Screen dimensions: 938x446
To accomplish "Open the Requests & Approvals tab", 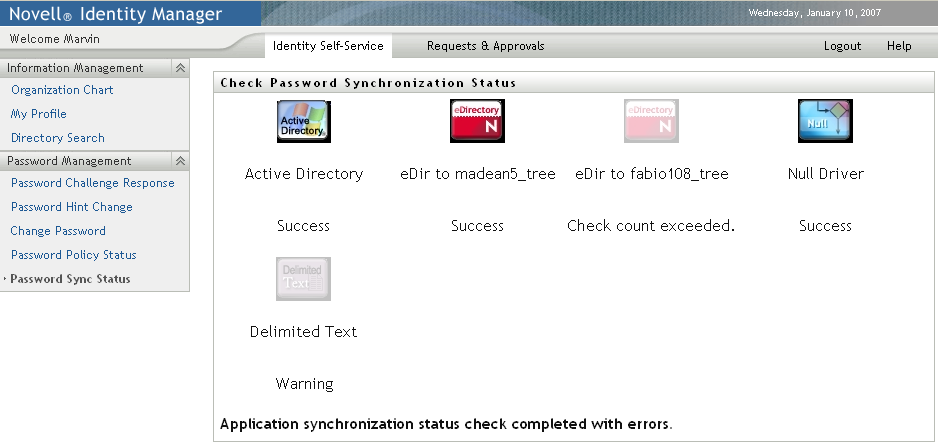I will [486, 46].
